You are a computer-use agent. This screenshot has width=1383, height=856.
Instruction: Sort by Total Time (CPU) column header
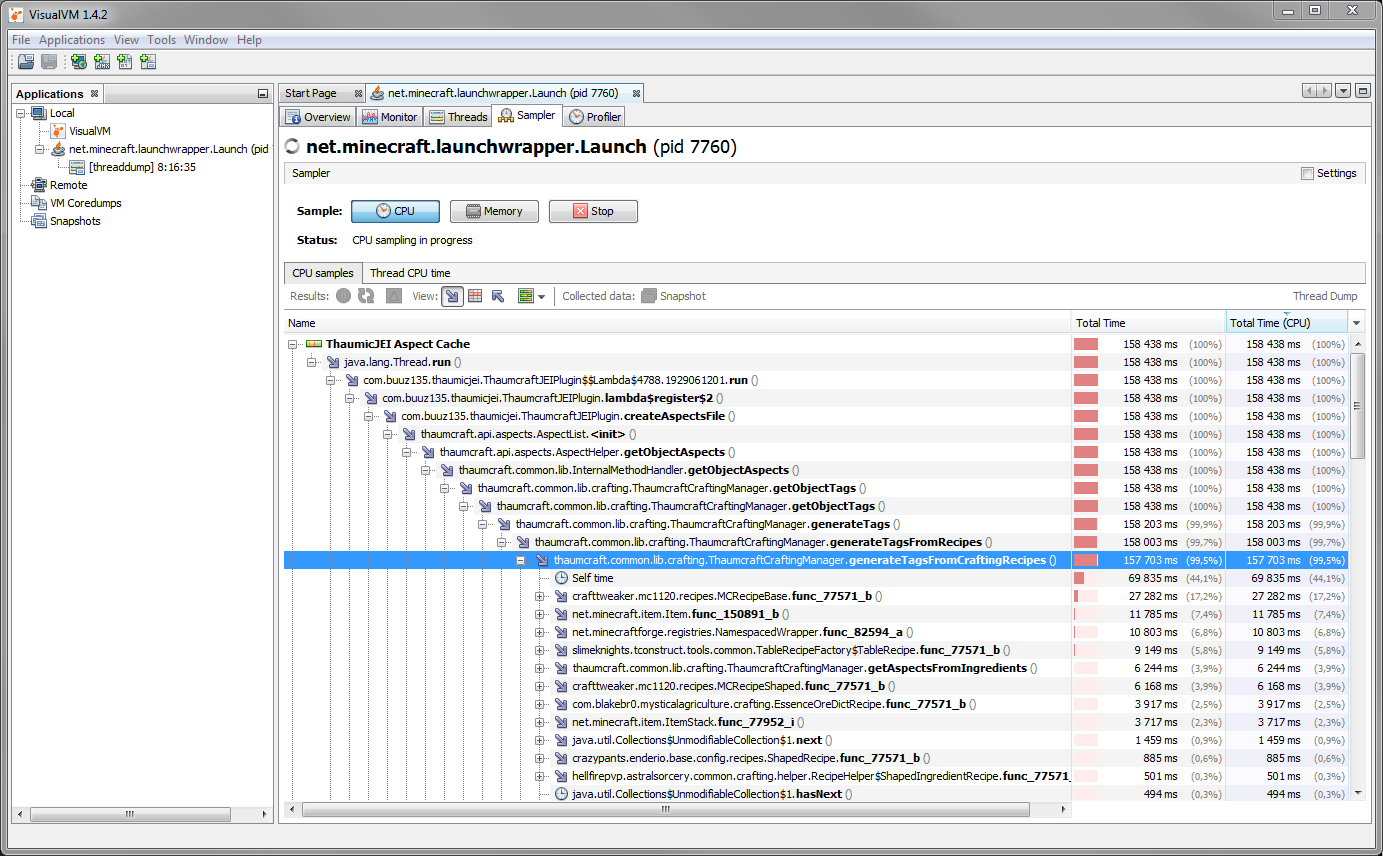point(1287,323)
